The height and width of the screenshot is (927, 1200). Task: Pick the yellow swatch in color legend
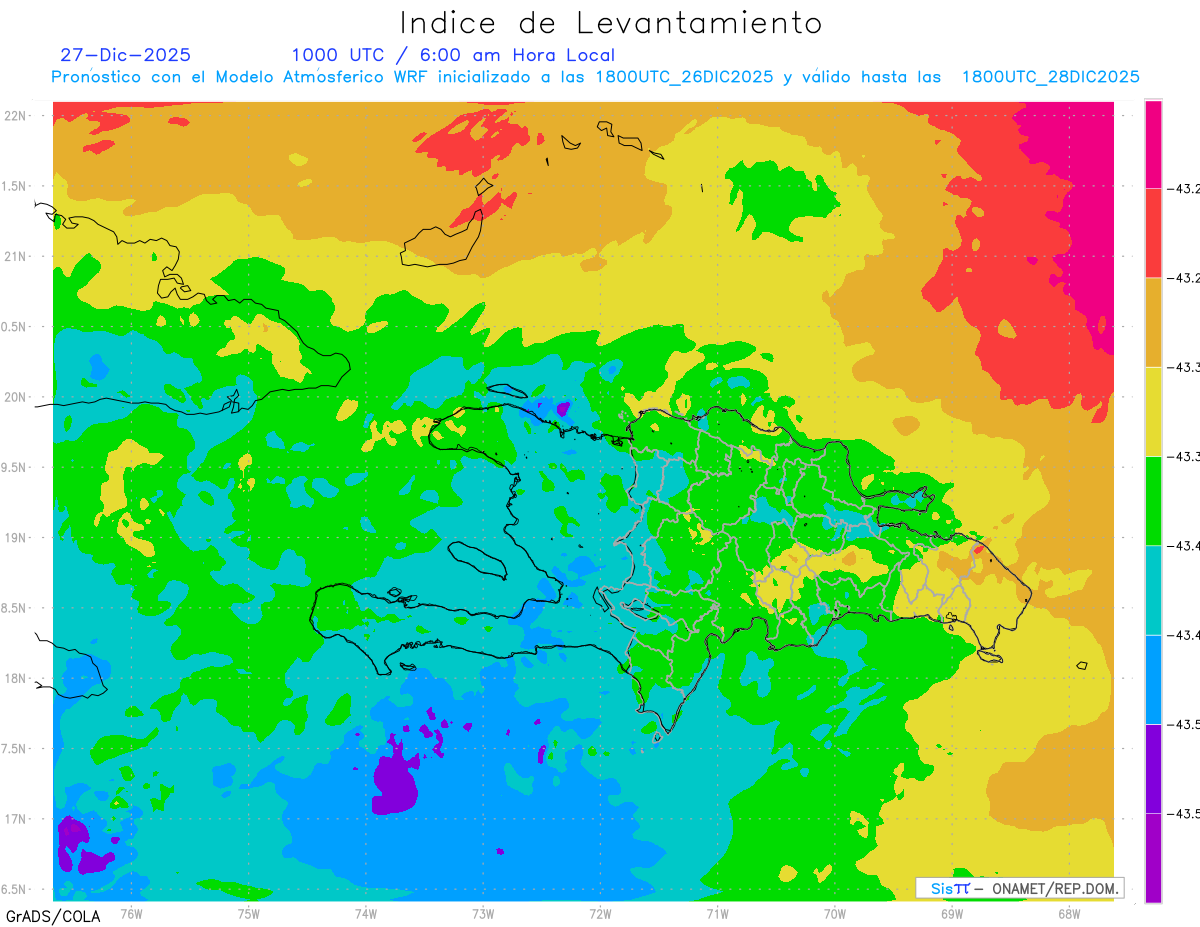click(1153, 411)
